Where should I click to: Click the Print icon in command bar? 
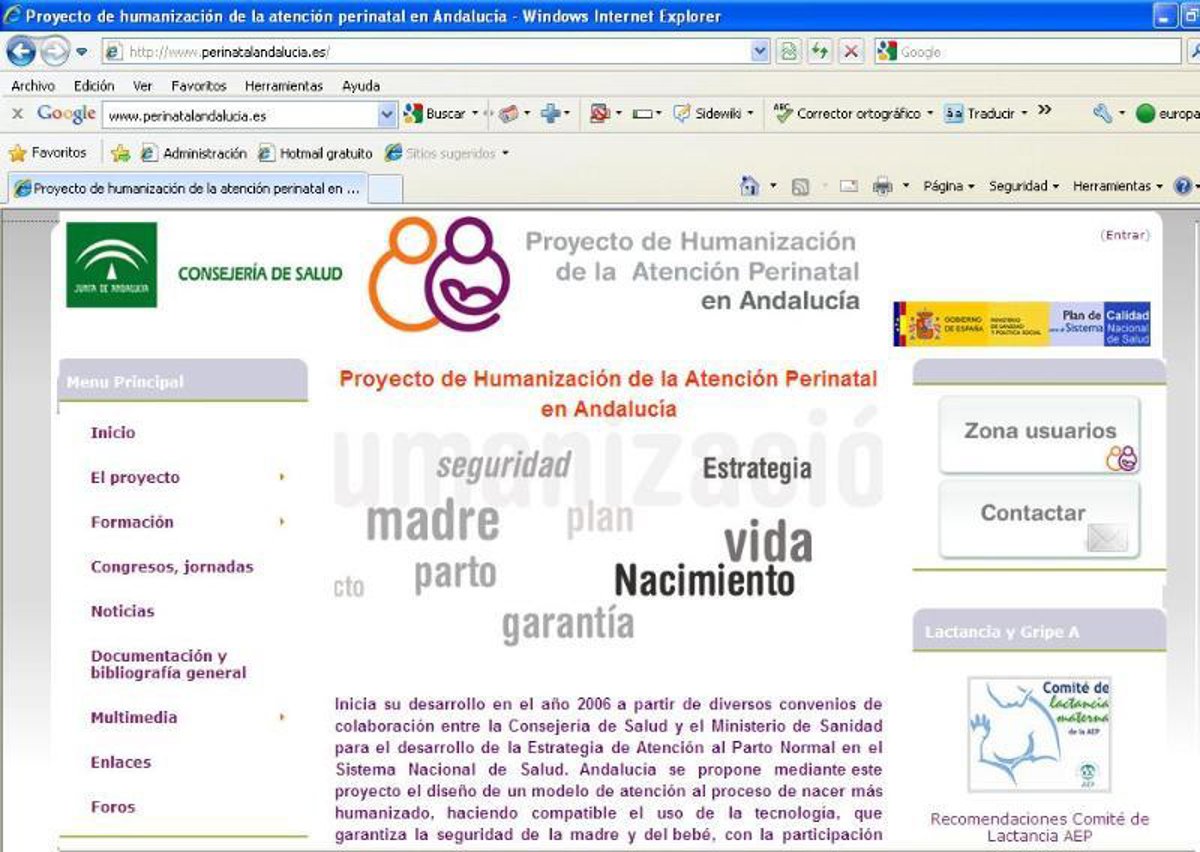point(882,186)
